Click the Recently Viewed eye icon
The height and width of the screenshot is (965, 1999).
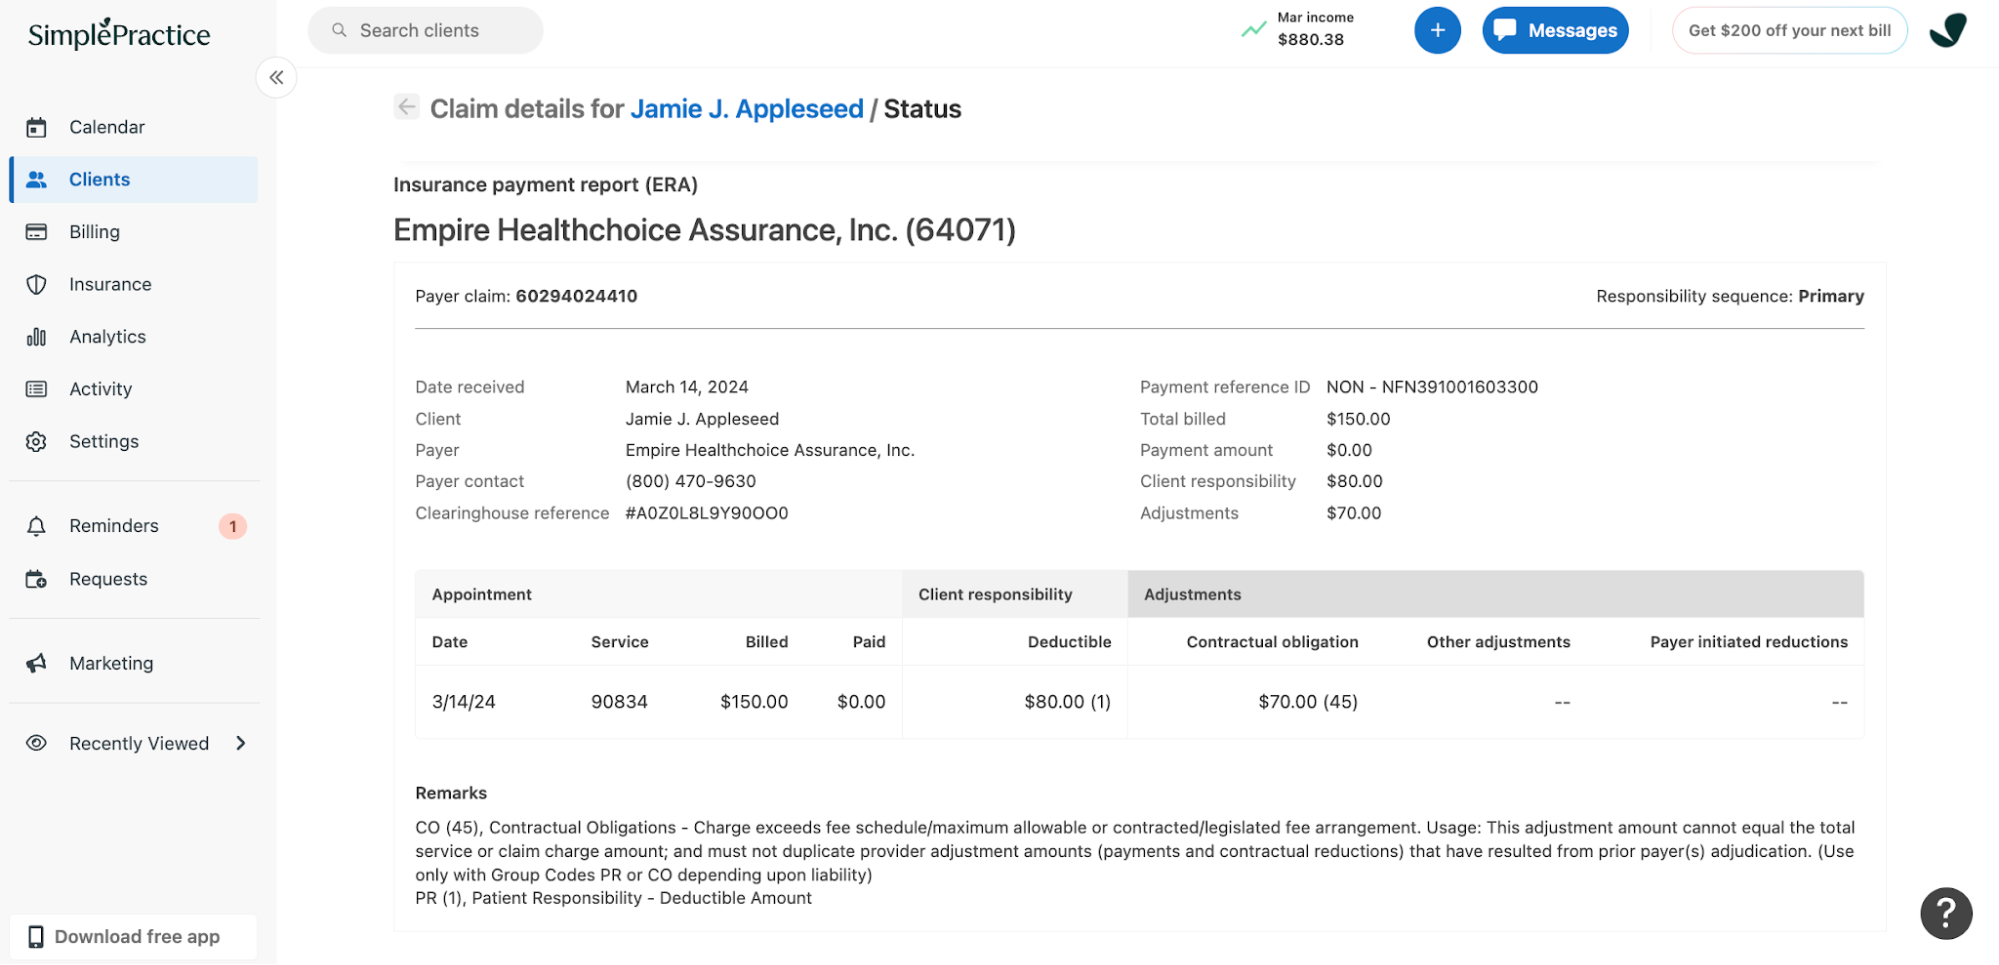pyautogui.click(x=37, y=743)
